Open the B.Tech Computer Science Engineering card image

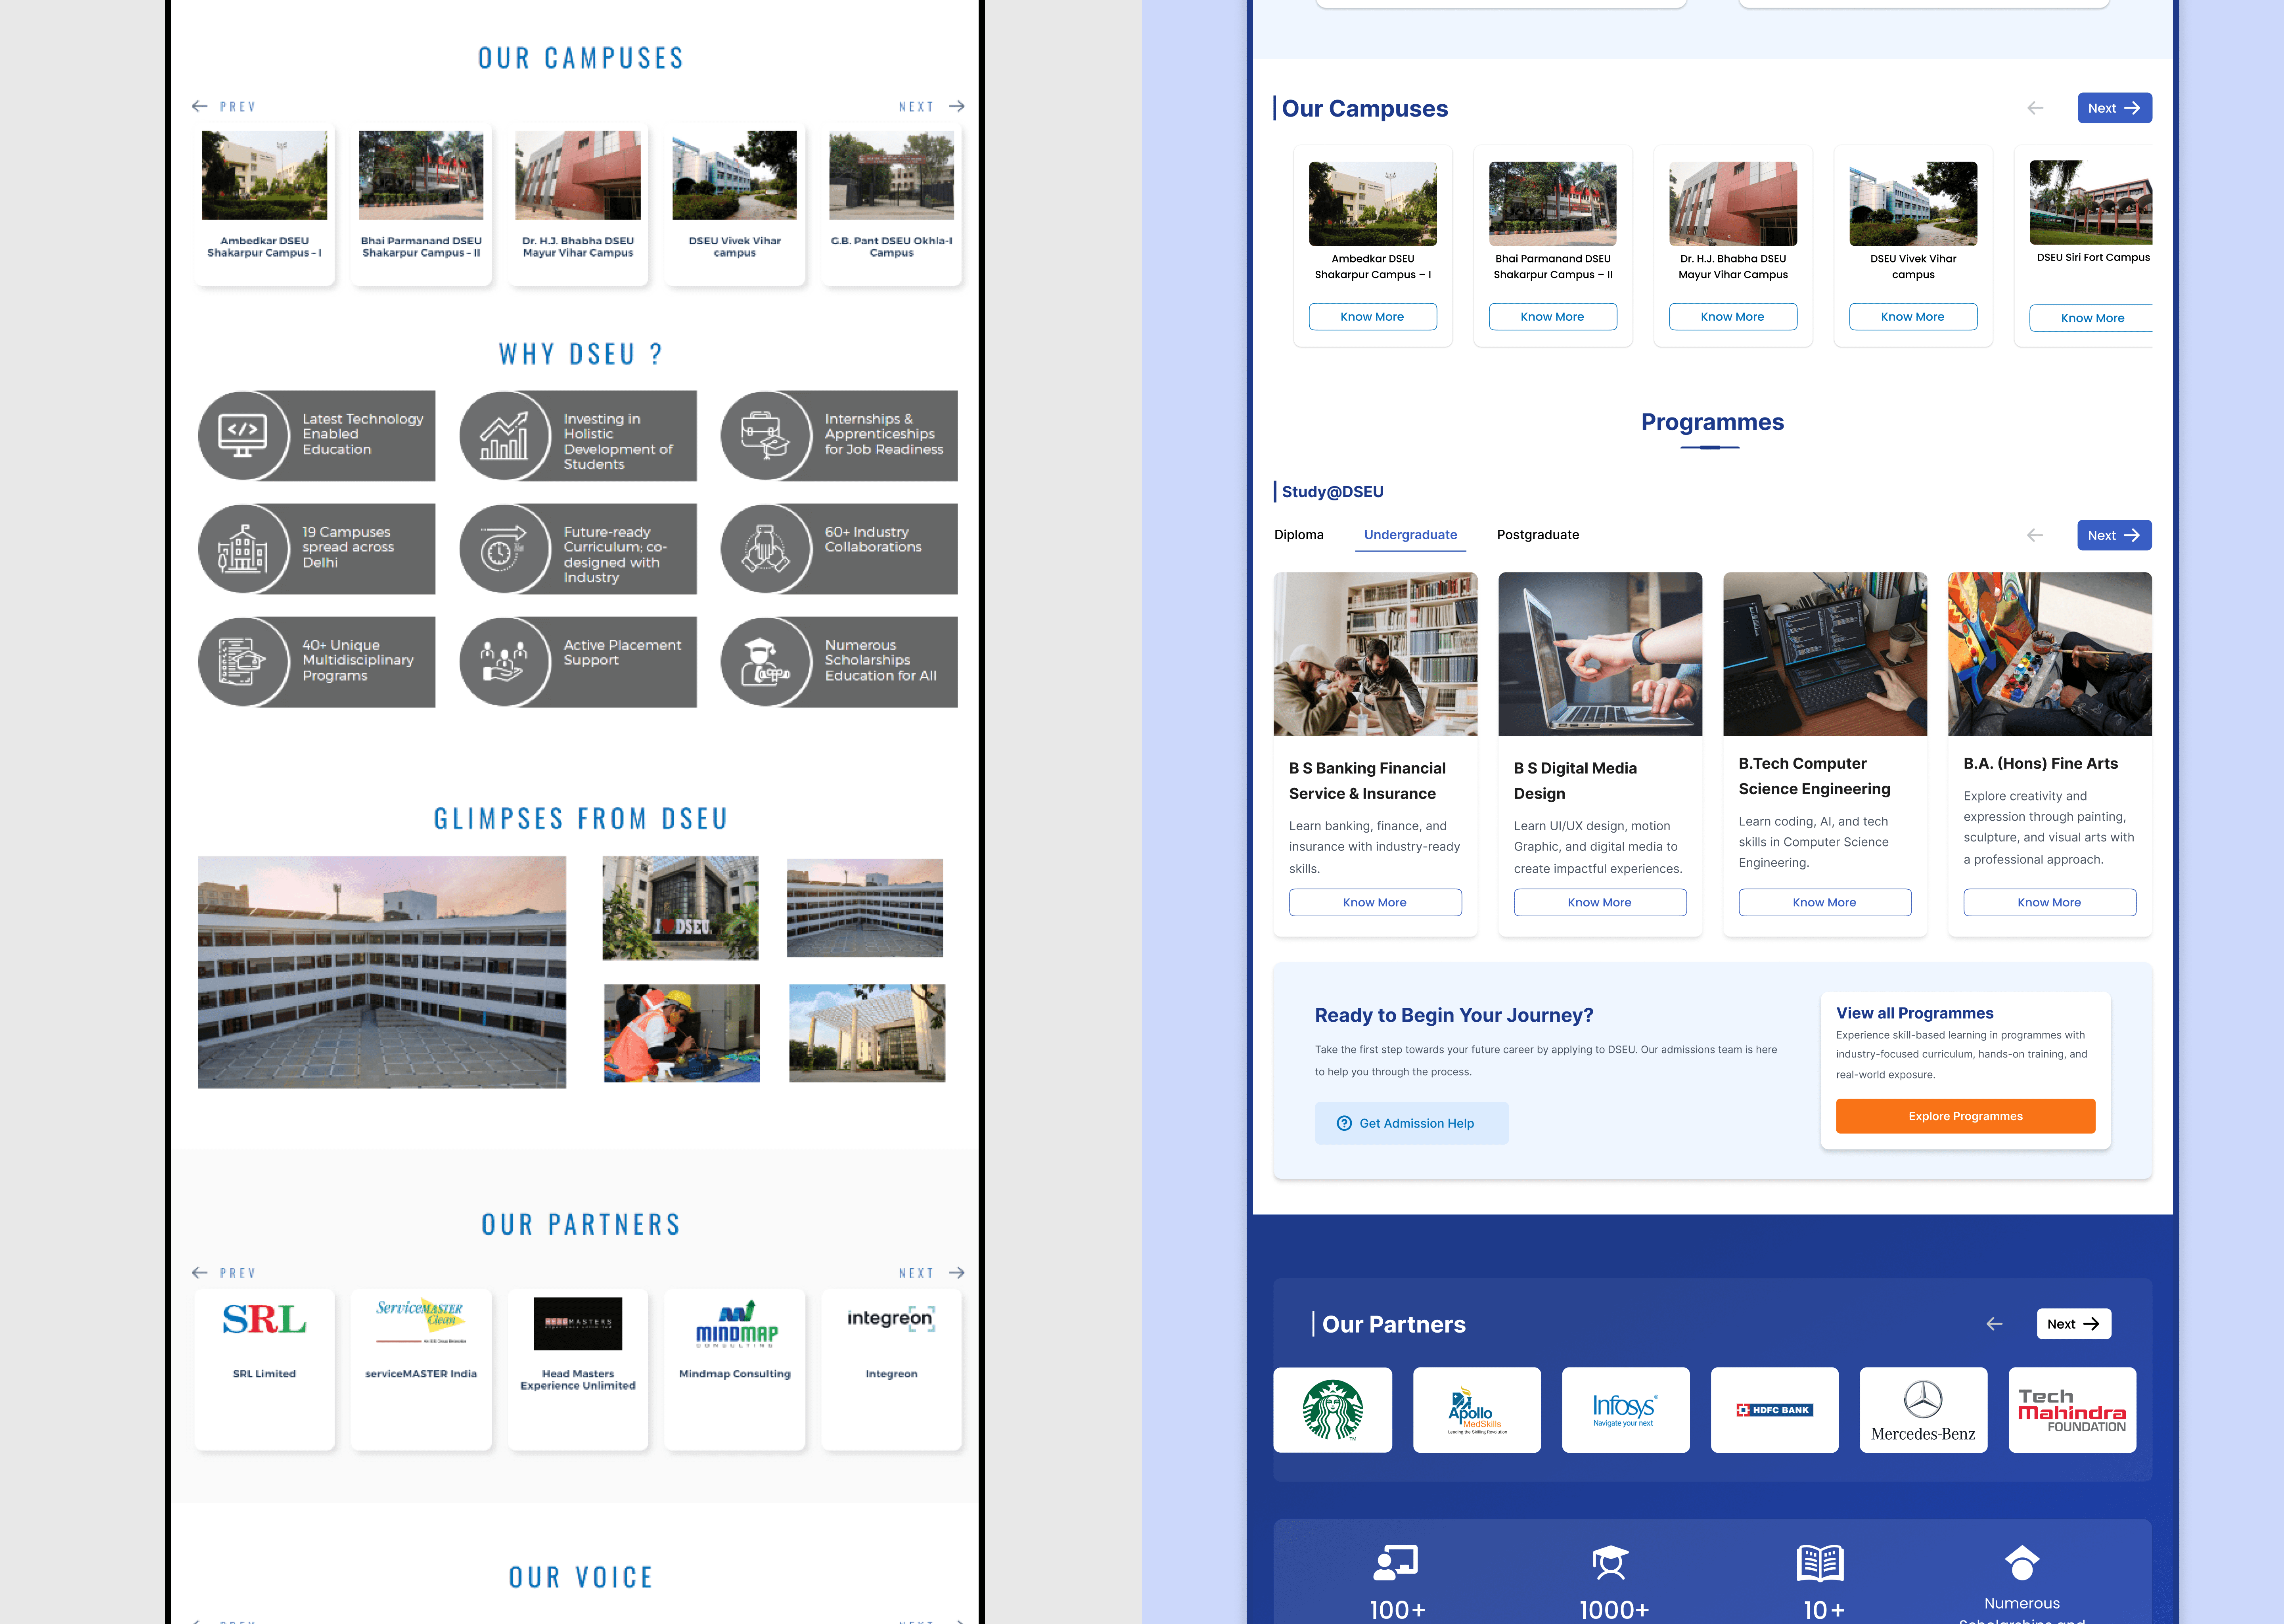(1824, 654)
